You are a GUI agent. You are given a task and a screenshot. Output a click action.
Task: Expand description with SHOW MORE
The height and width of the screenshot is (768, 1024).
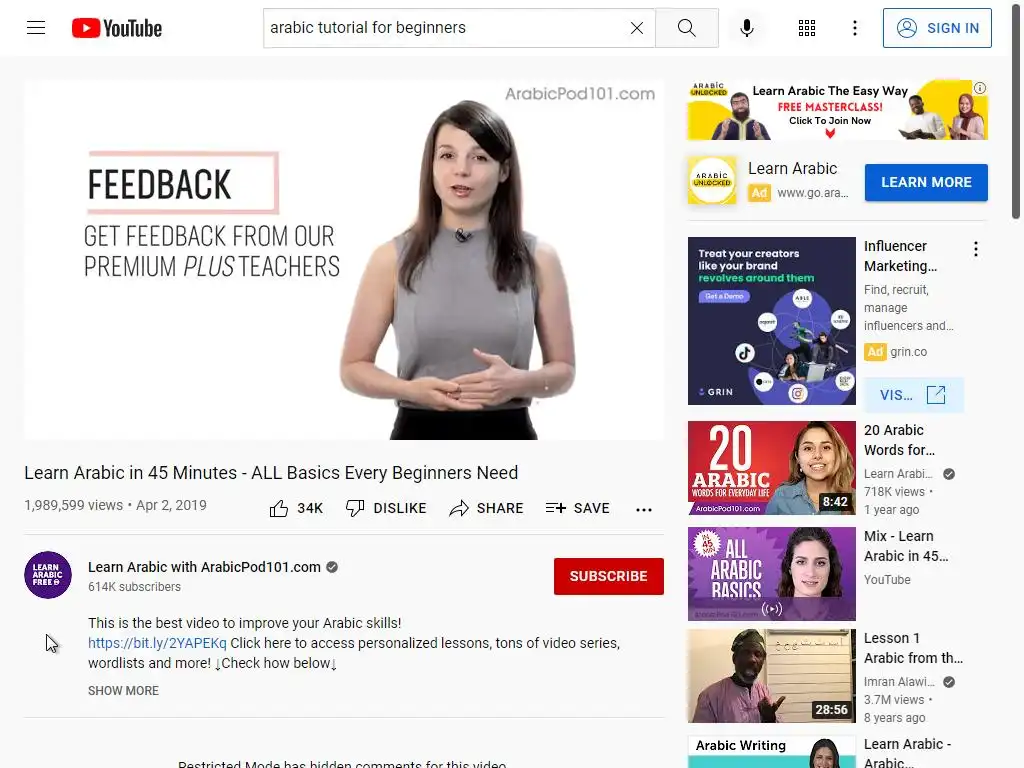(x=123, y=690)
